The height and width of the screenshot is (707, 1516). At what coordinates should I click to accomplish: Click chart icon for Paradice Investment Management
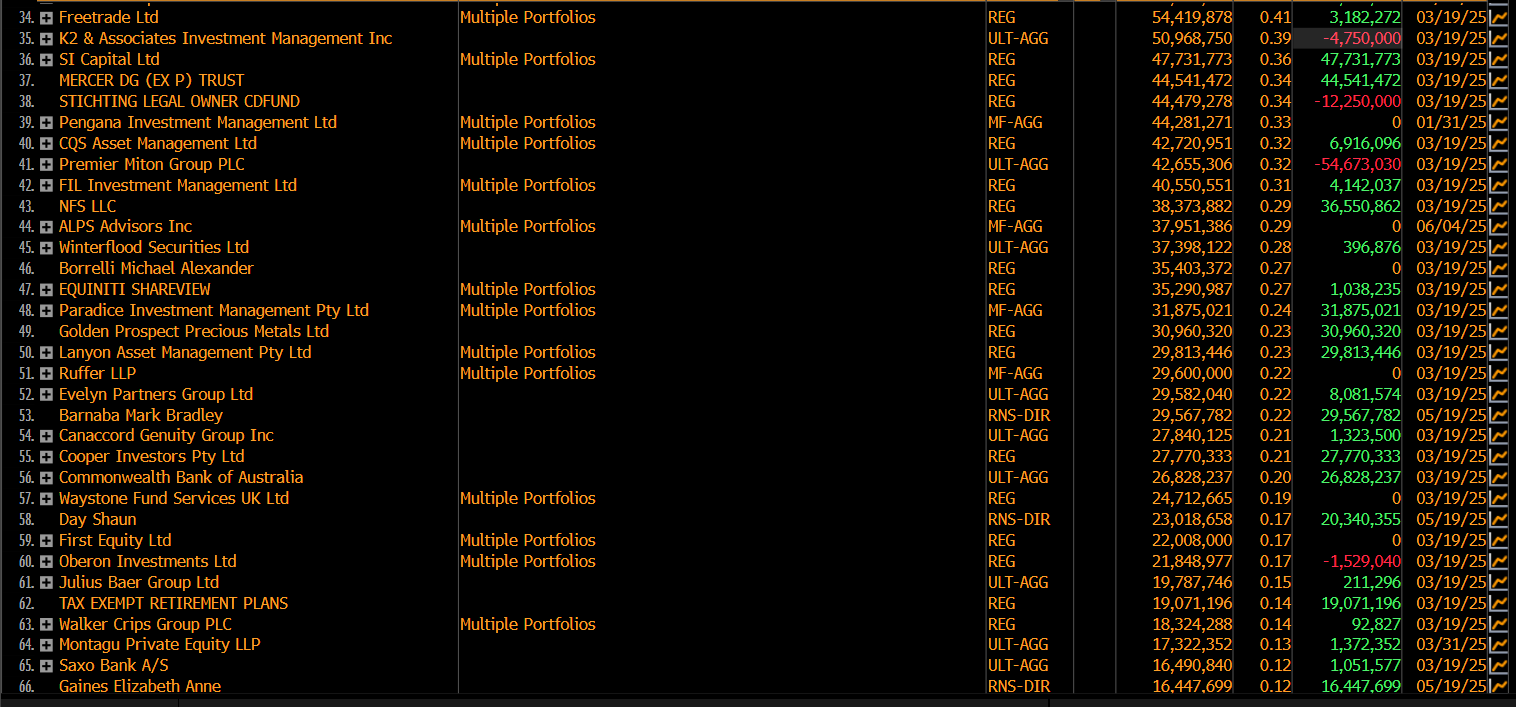pos(1498,310)
